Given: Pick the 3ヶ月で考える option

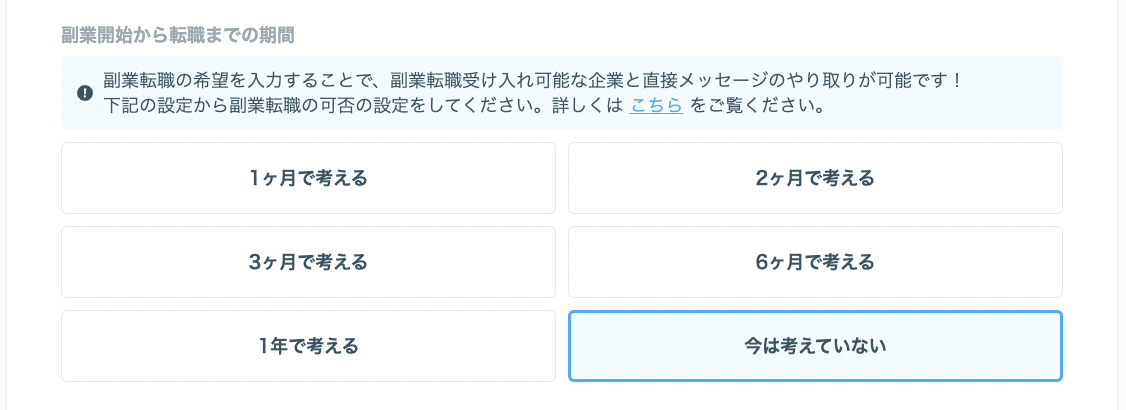Looking at the screenshot, I should pos(308,262).
